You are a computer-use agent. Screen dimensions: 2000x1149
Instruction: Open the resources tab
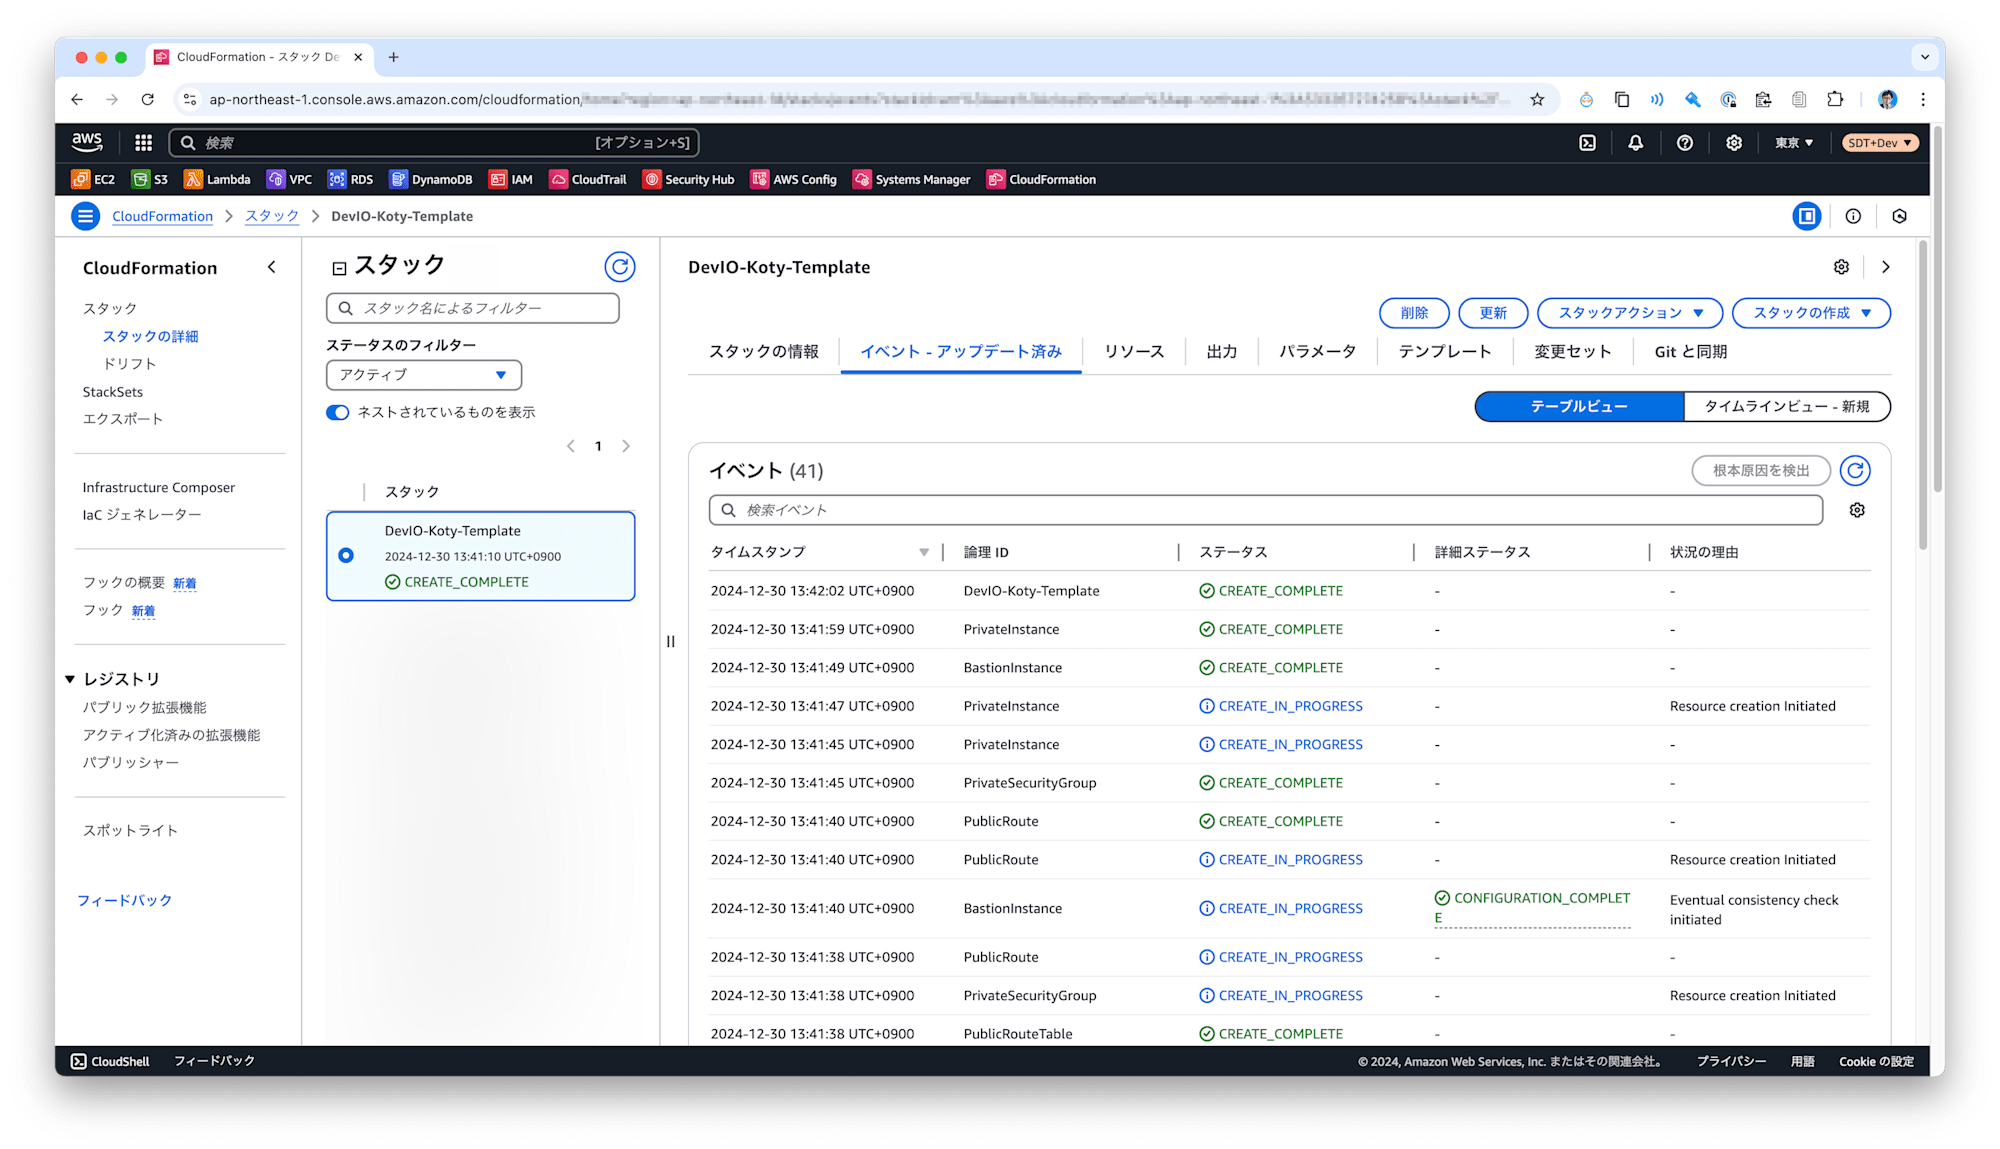click(1134, 352)
